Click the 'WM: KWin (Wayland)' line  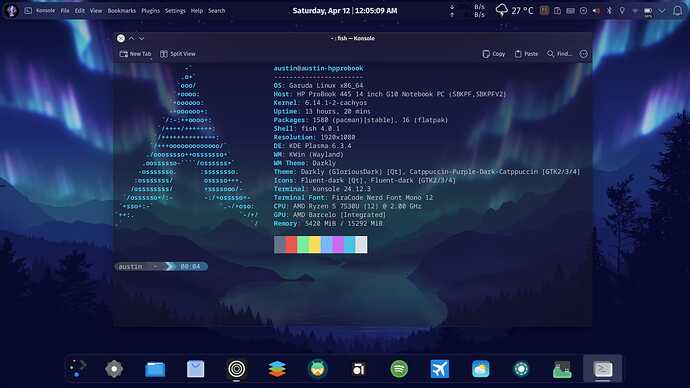[308, 154]
